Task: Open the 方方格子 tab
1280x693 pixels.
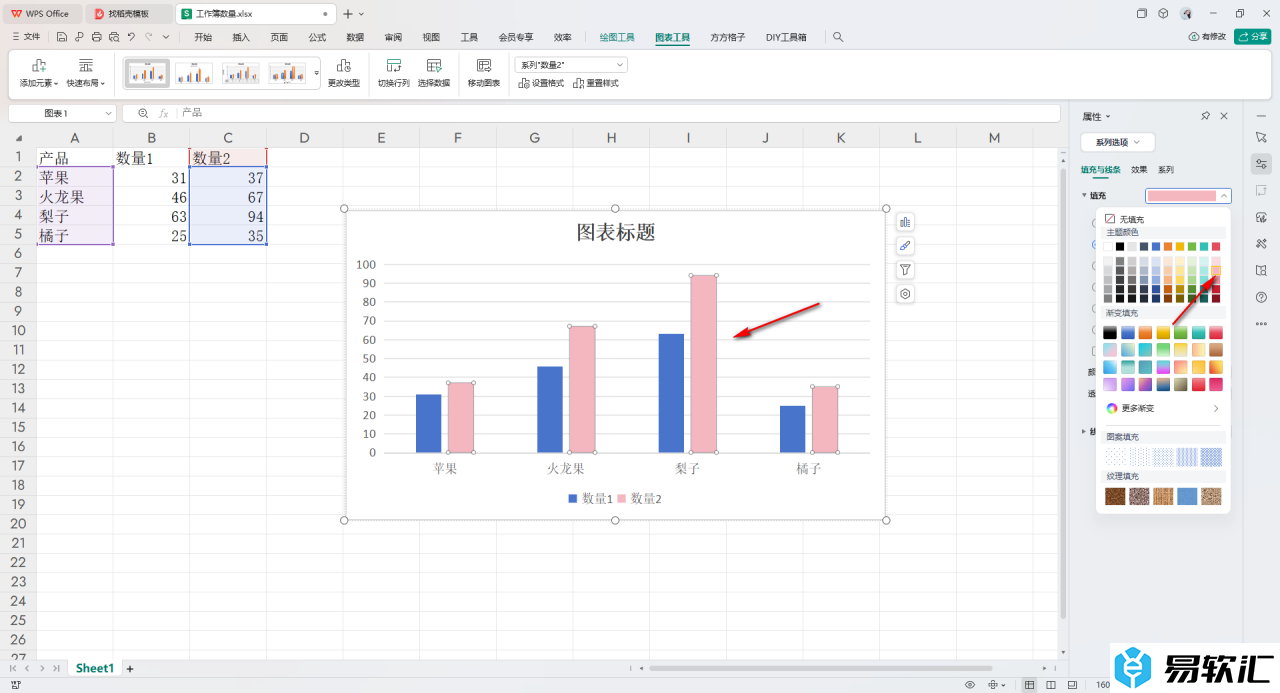Action: [x=727, y=37]
